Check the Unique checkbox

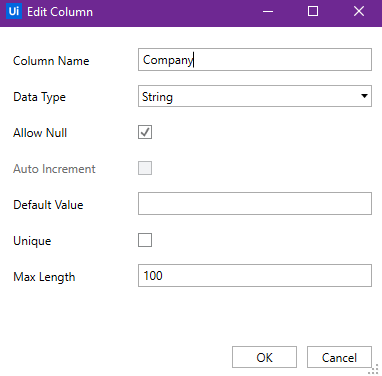pos(145,240)
